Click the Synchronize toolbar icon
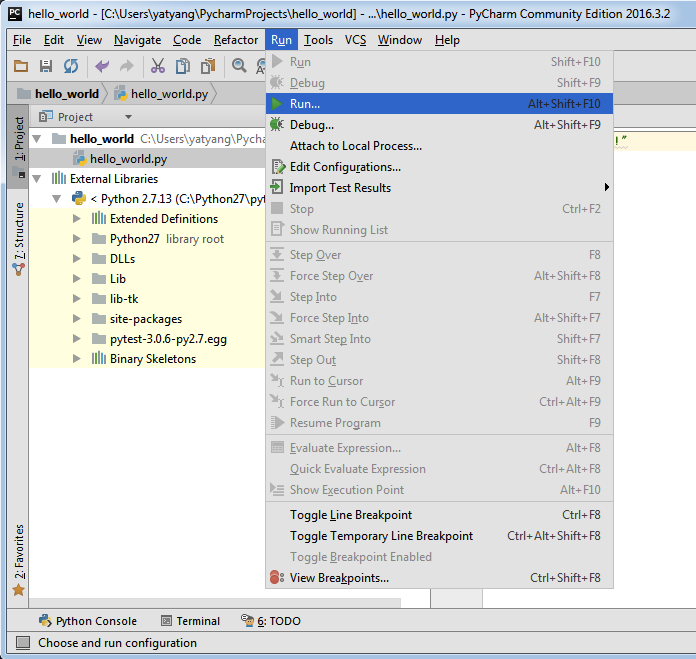Screen dimensions: 696x659 coord(71,67)
